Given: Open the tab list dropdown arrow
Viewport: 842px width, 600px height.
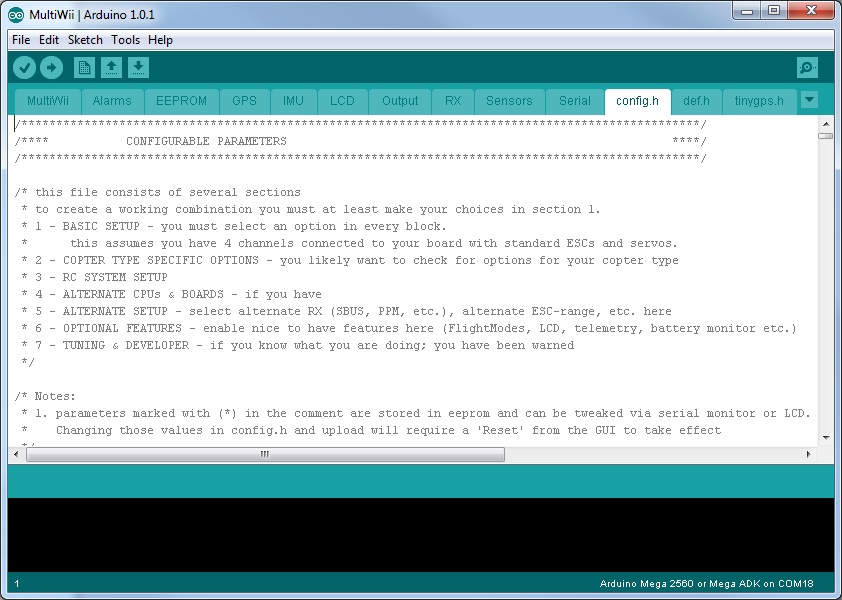Looking at the screenshot, I should coord(809,100).
